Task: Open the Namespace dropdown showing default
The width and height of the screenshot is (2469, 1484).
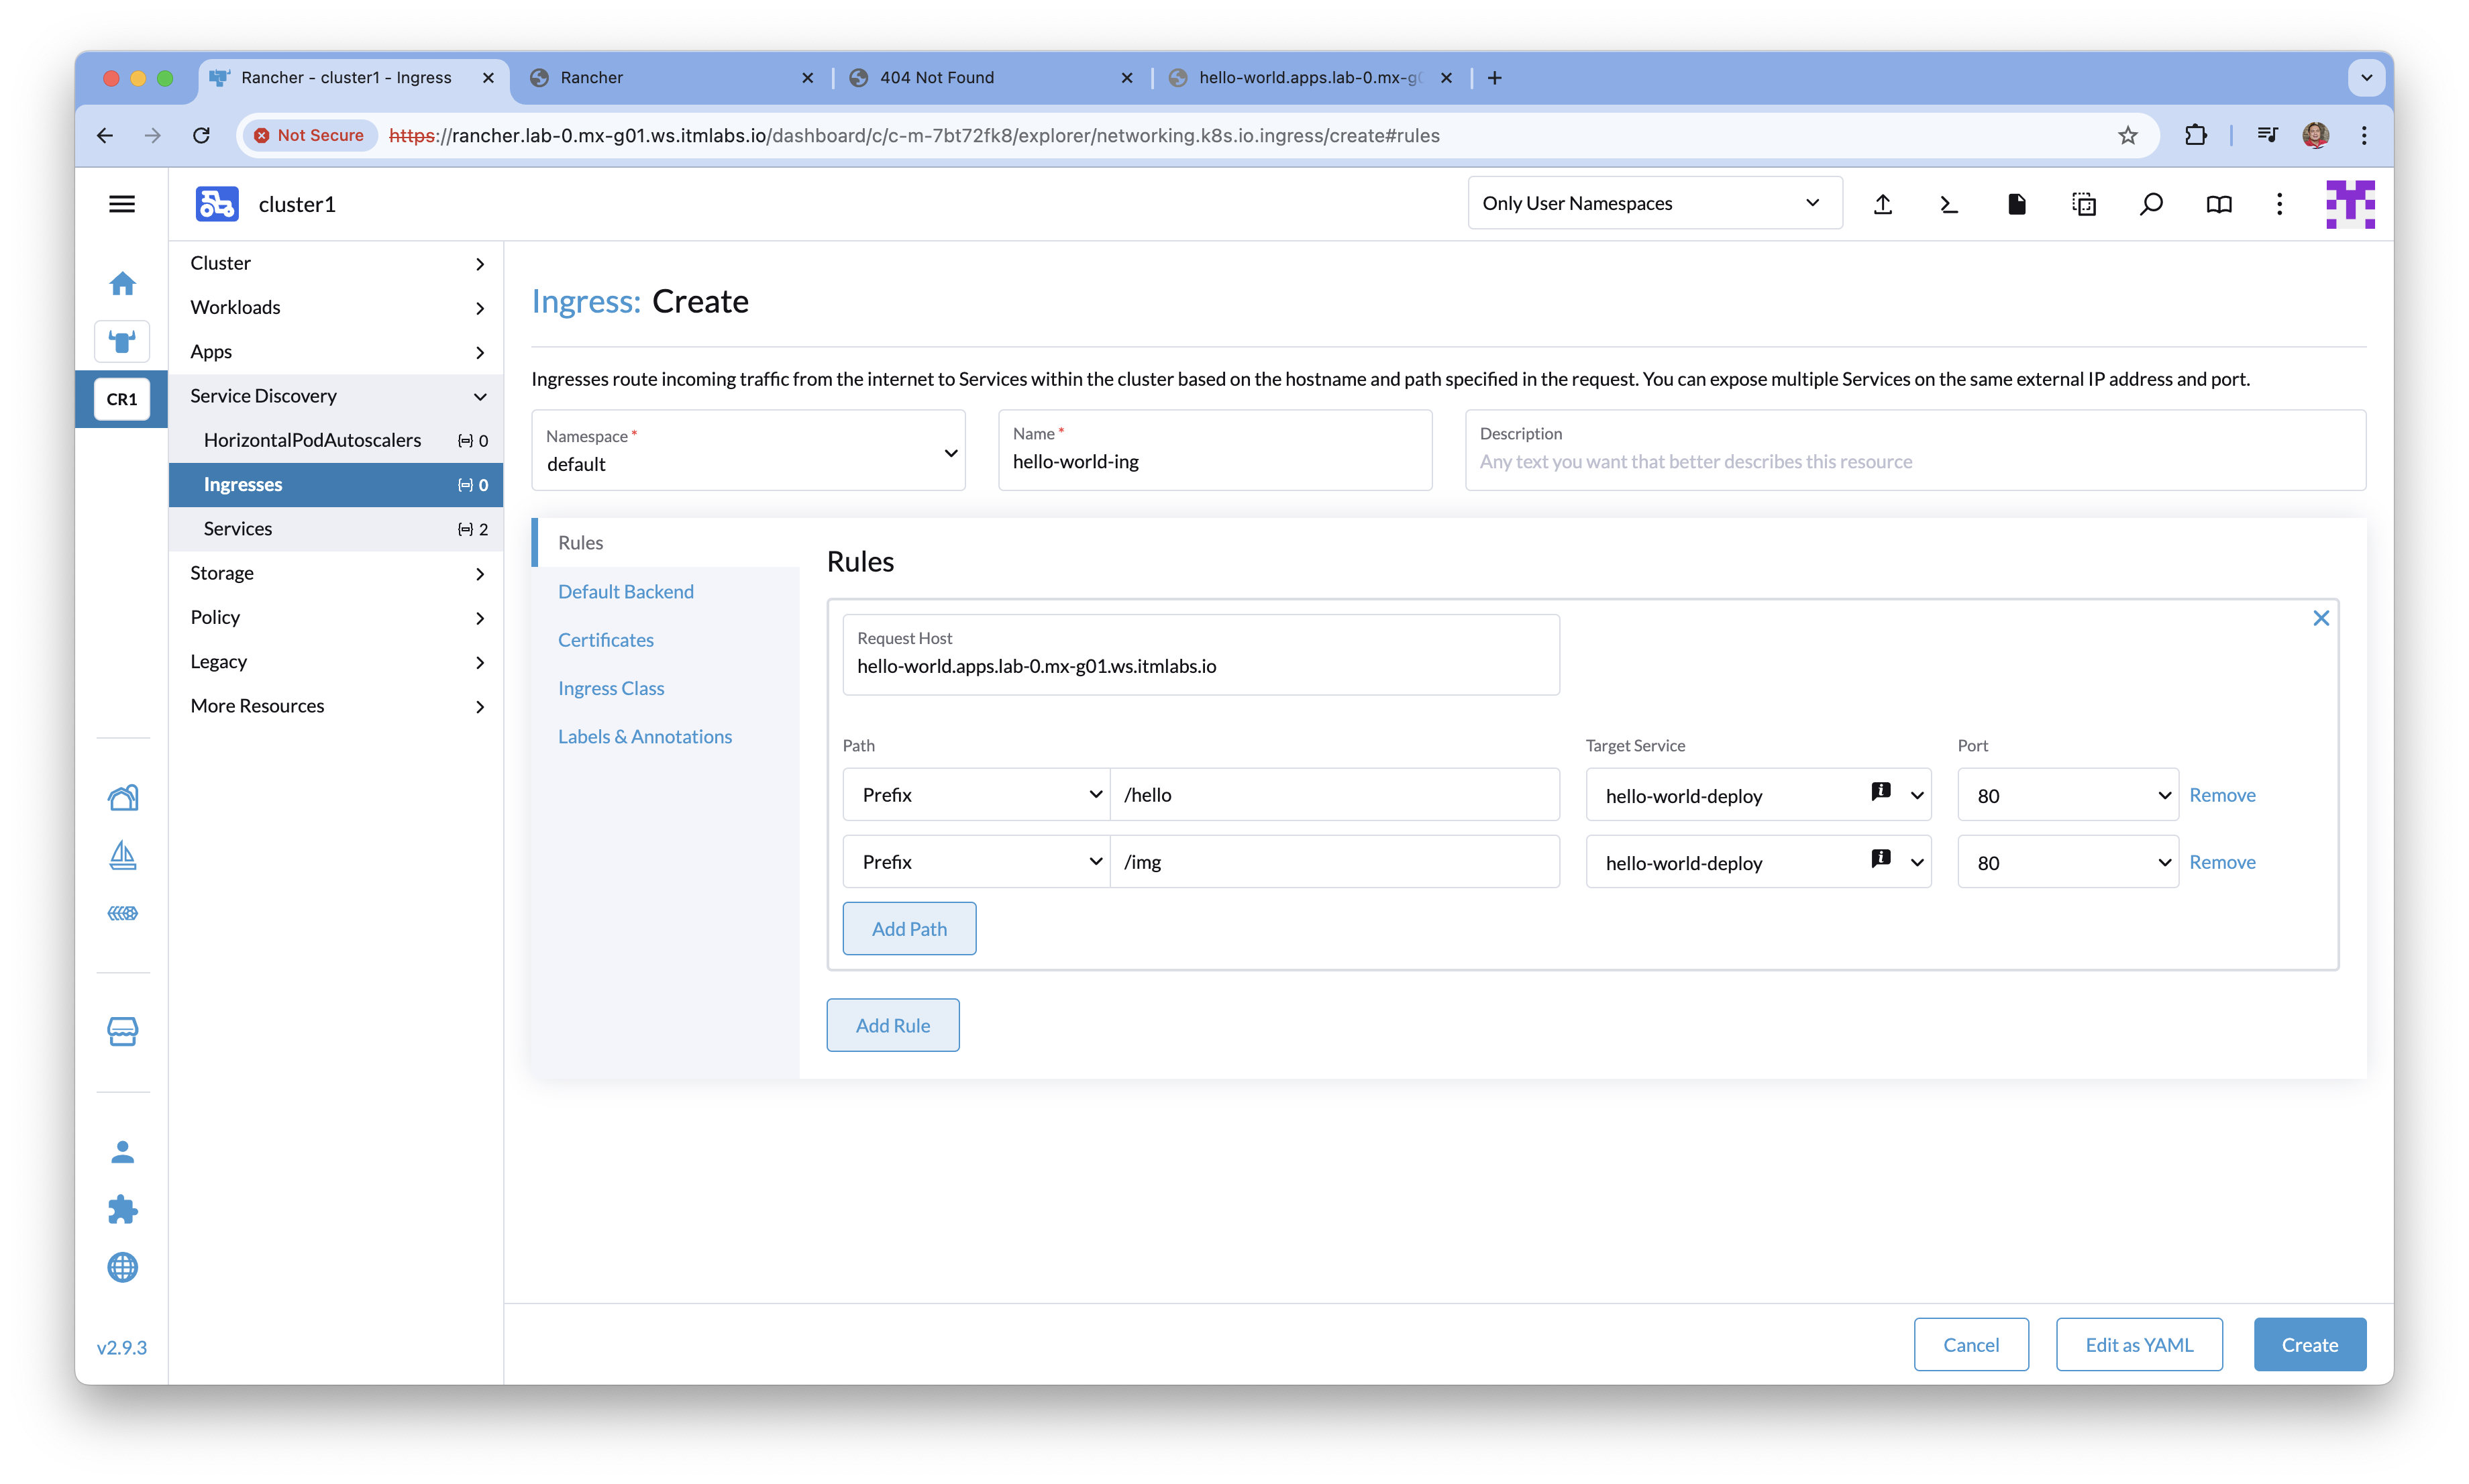Action: tap(748, 451)
